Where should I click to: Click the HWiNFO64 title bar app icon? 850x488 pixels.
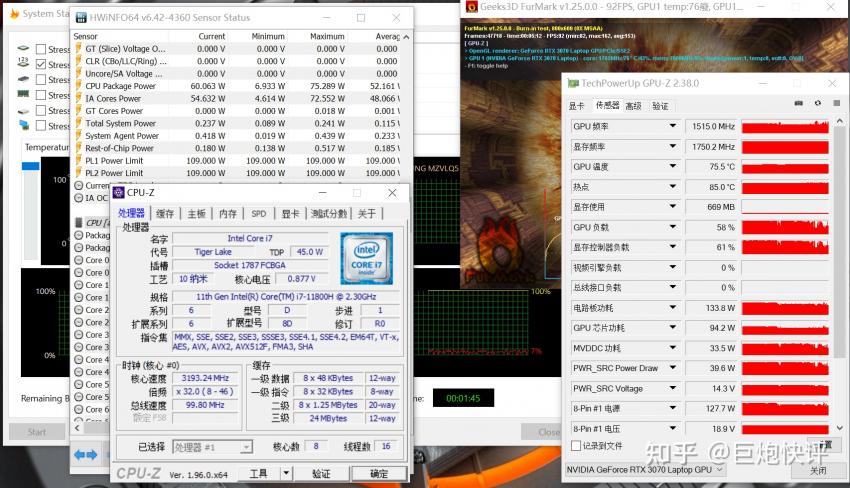[81, 17]
